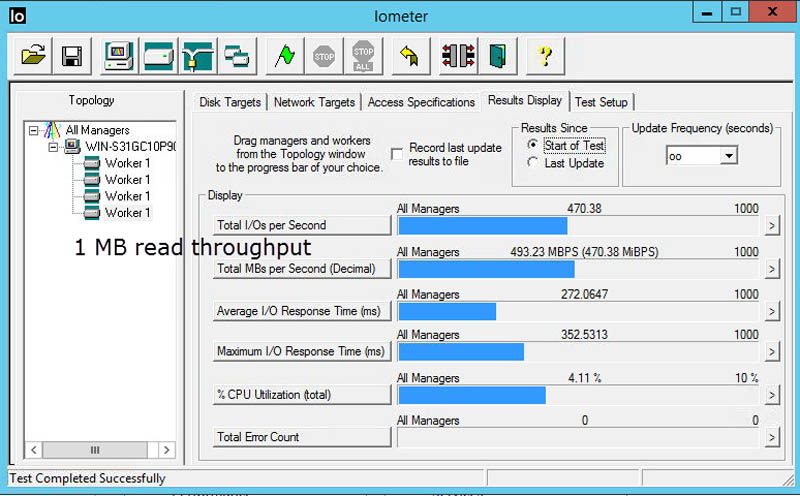Start a new disk worker

[159, 56]
